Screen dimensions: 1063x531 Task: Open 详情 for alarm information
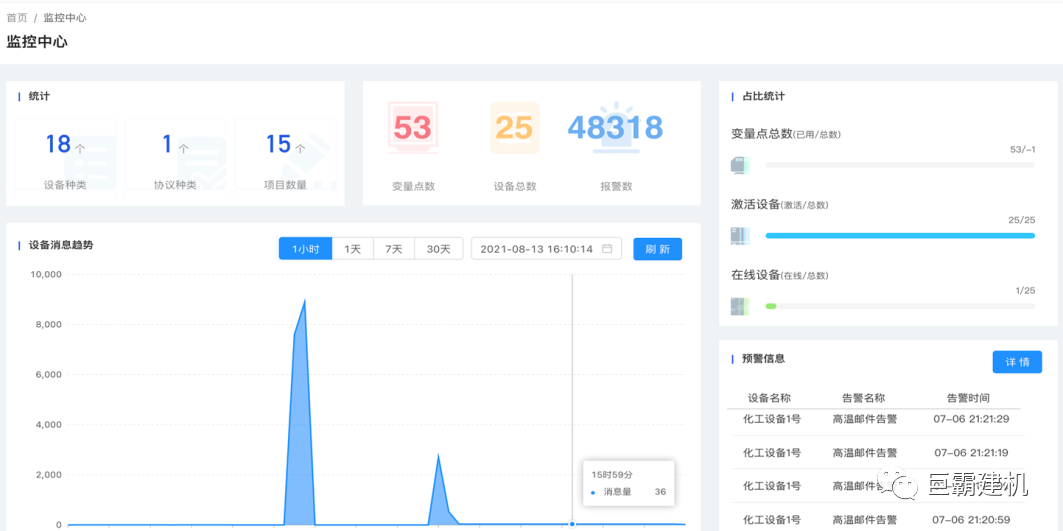[1017, 362]
